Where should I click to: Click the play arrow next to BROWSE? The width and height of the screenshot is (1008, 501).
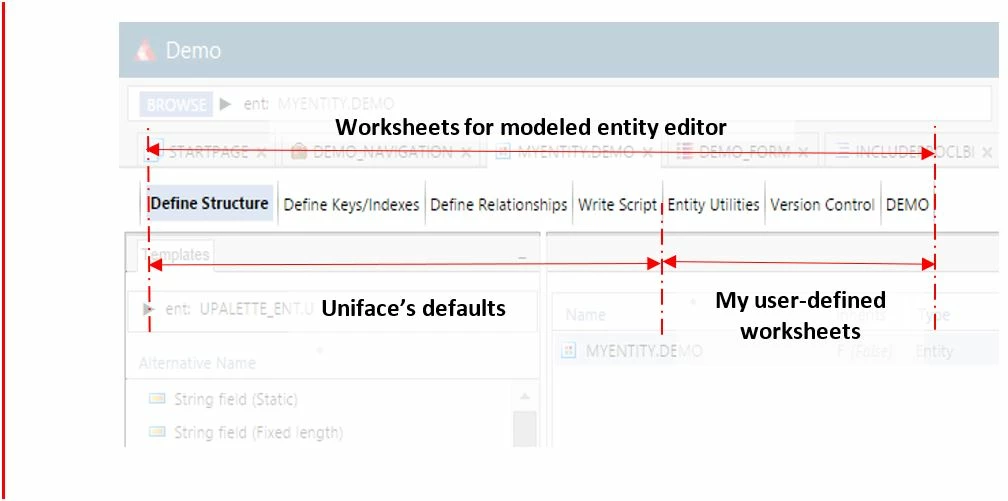225,104
